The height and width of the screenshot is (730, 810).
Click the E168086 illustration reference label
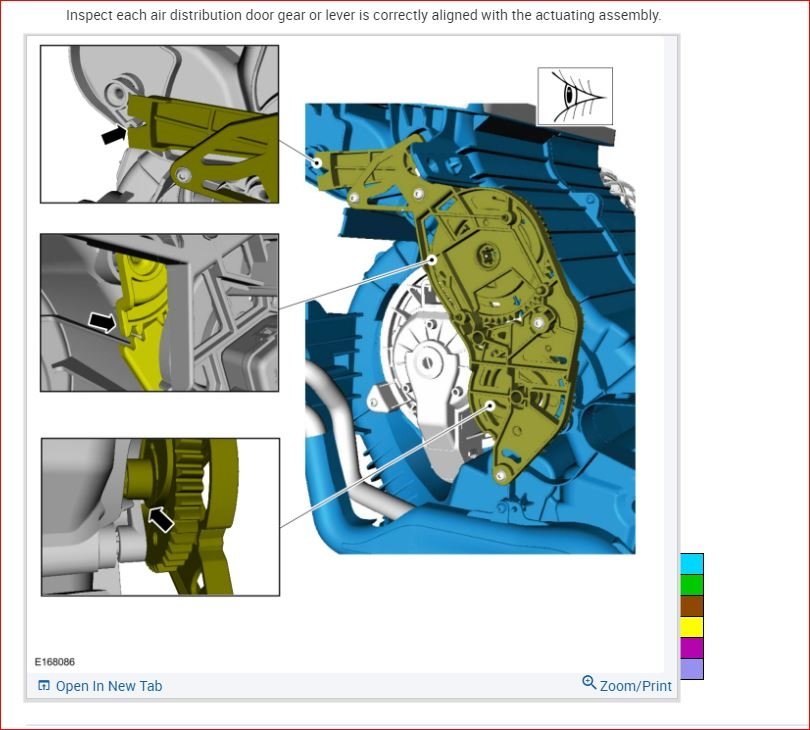click(55, 662)
